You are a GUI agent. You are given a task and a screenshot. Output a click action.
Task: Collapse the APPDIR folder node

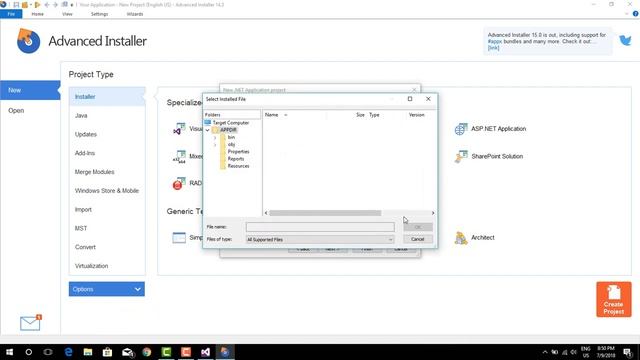coord(207,130)
